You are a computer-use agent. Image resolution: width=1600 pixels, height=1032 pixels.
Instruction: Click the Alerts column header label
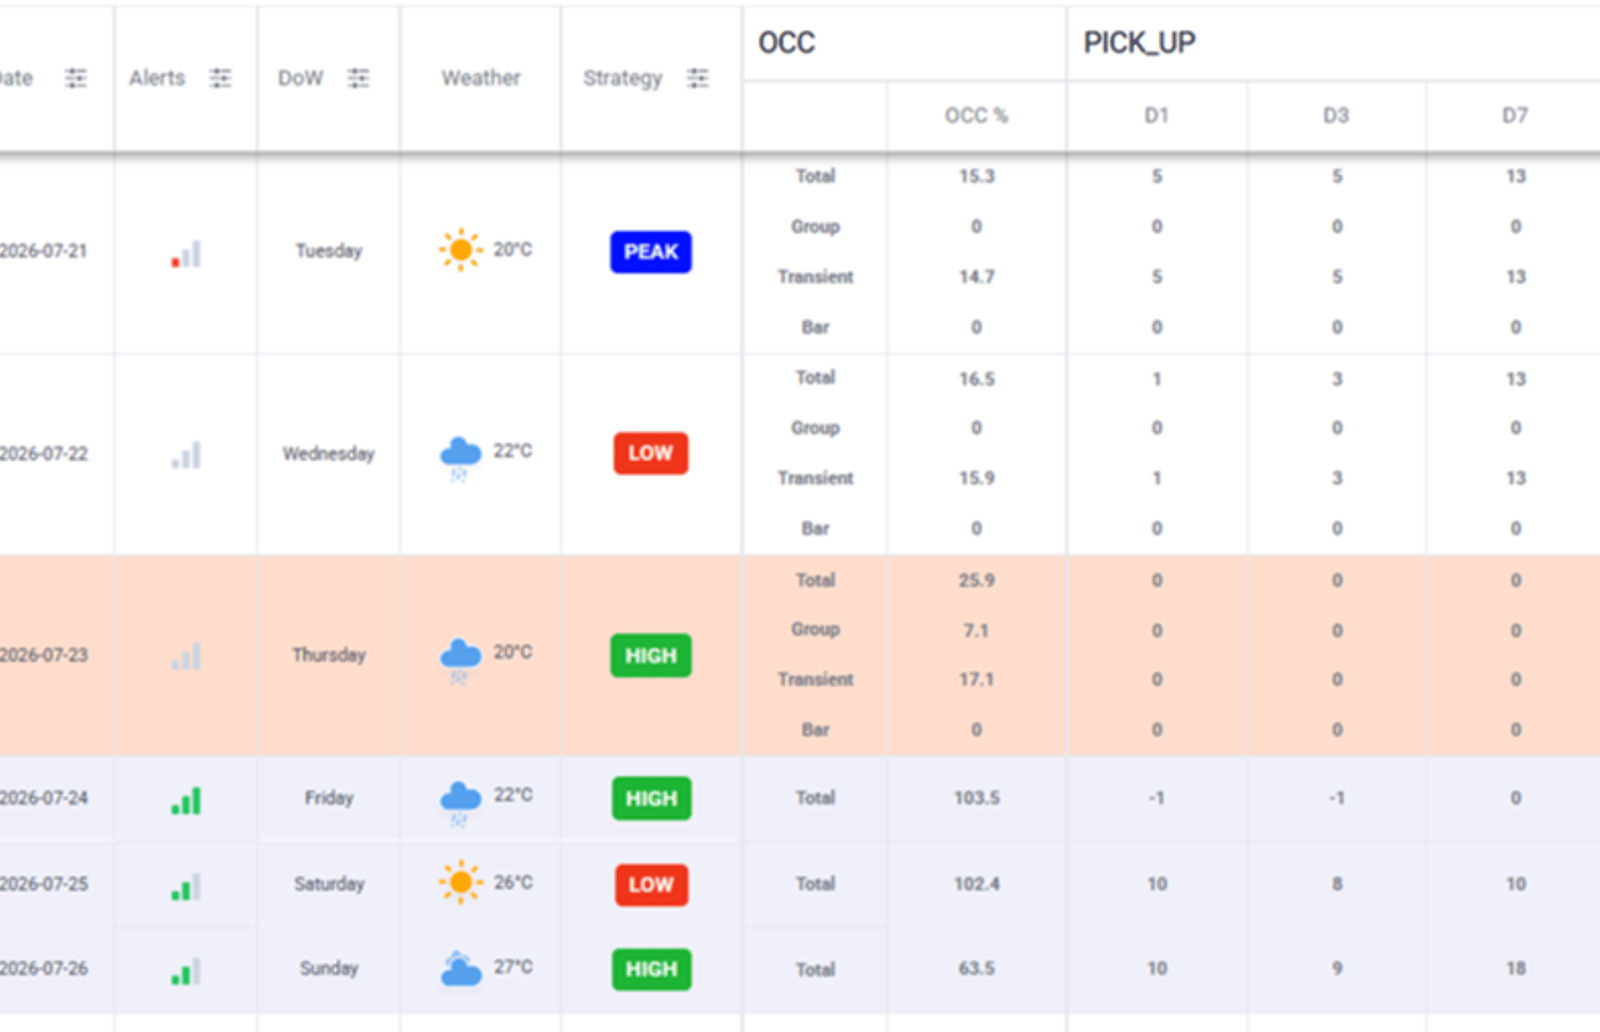point(157,78)
